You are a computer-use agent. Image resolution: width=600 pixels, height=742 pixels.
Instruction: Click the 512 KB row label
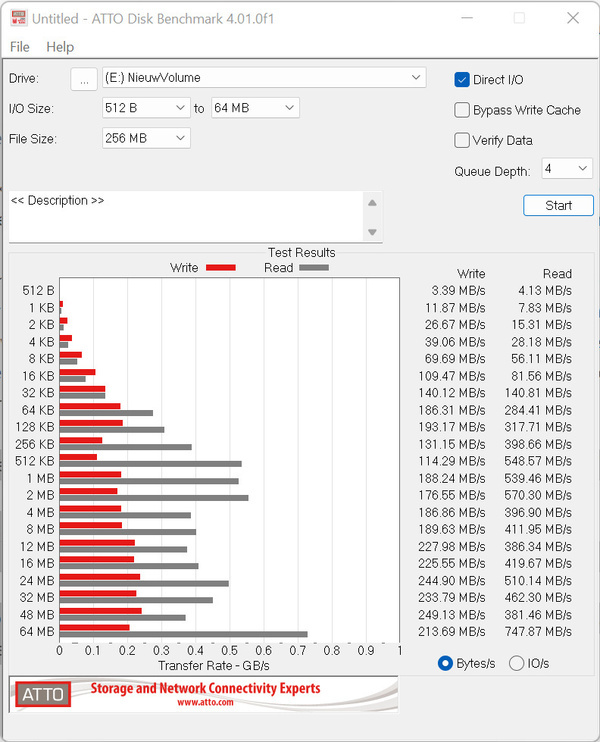coord(35,461)
